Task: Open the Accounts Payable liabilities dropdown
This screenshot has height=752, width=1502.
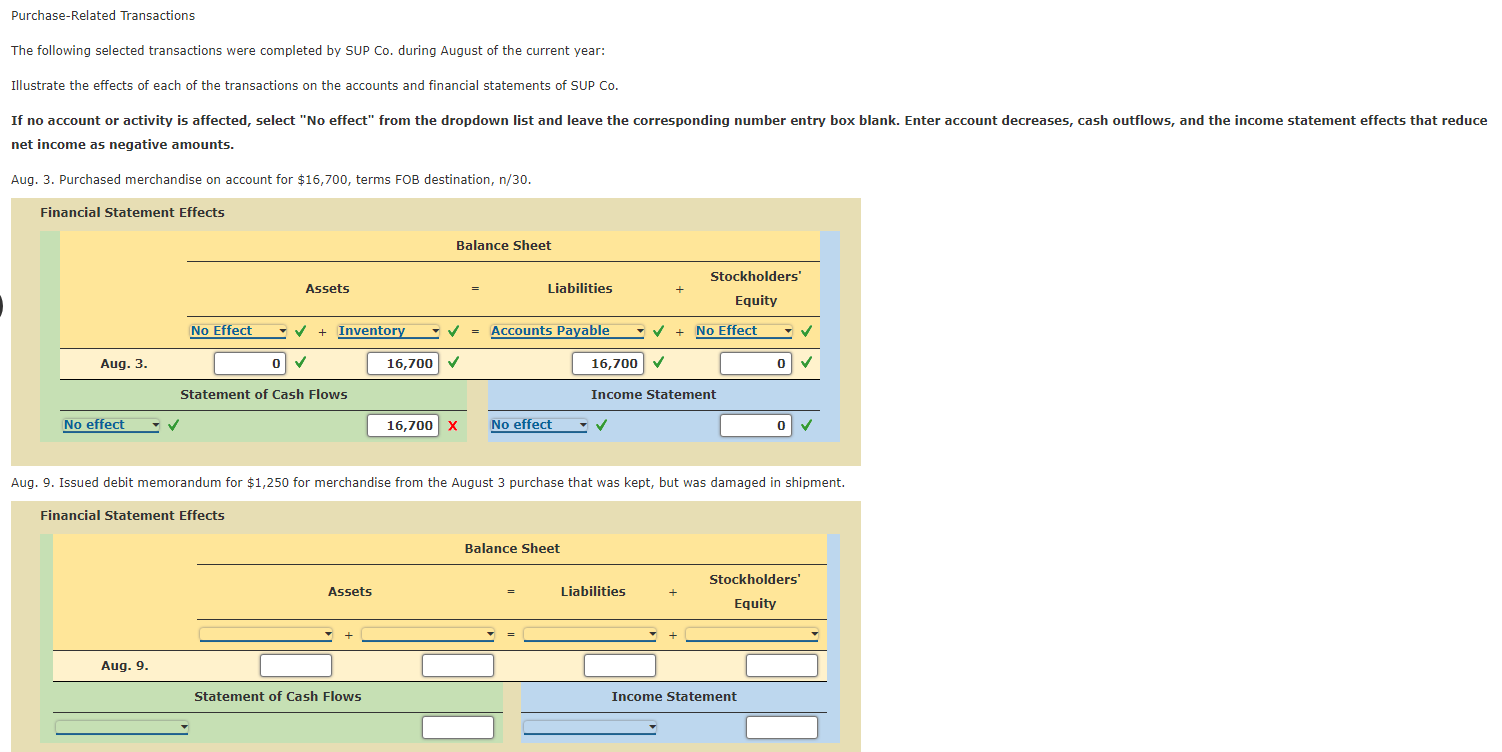Action: pos(567,331)
